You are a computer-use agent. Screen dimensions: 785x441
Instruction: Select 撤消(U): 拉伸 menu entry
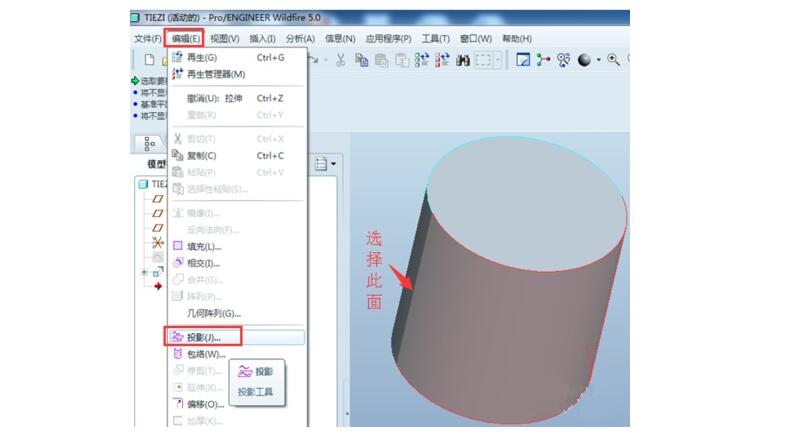click(x=237, y=98)
